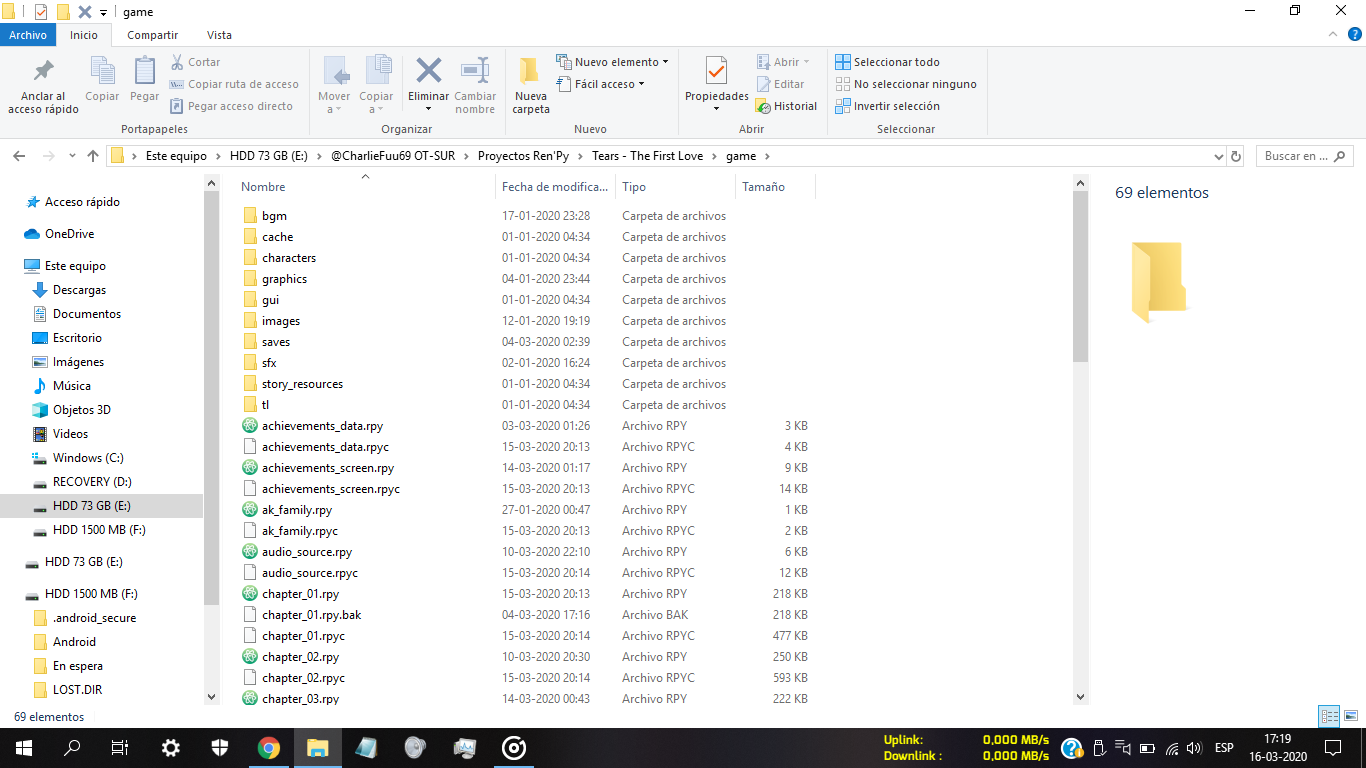The height and width of the screenshot is (768, 1366).
Task: Open the Compartir ribbon tab
Action: tap(152, 35)
